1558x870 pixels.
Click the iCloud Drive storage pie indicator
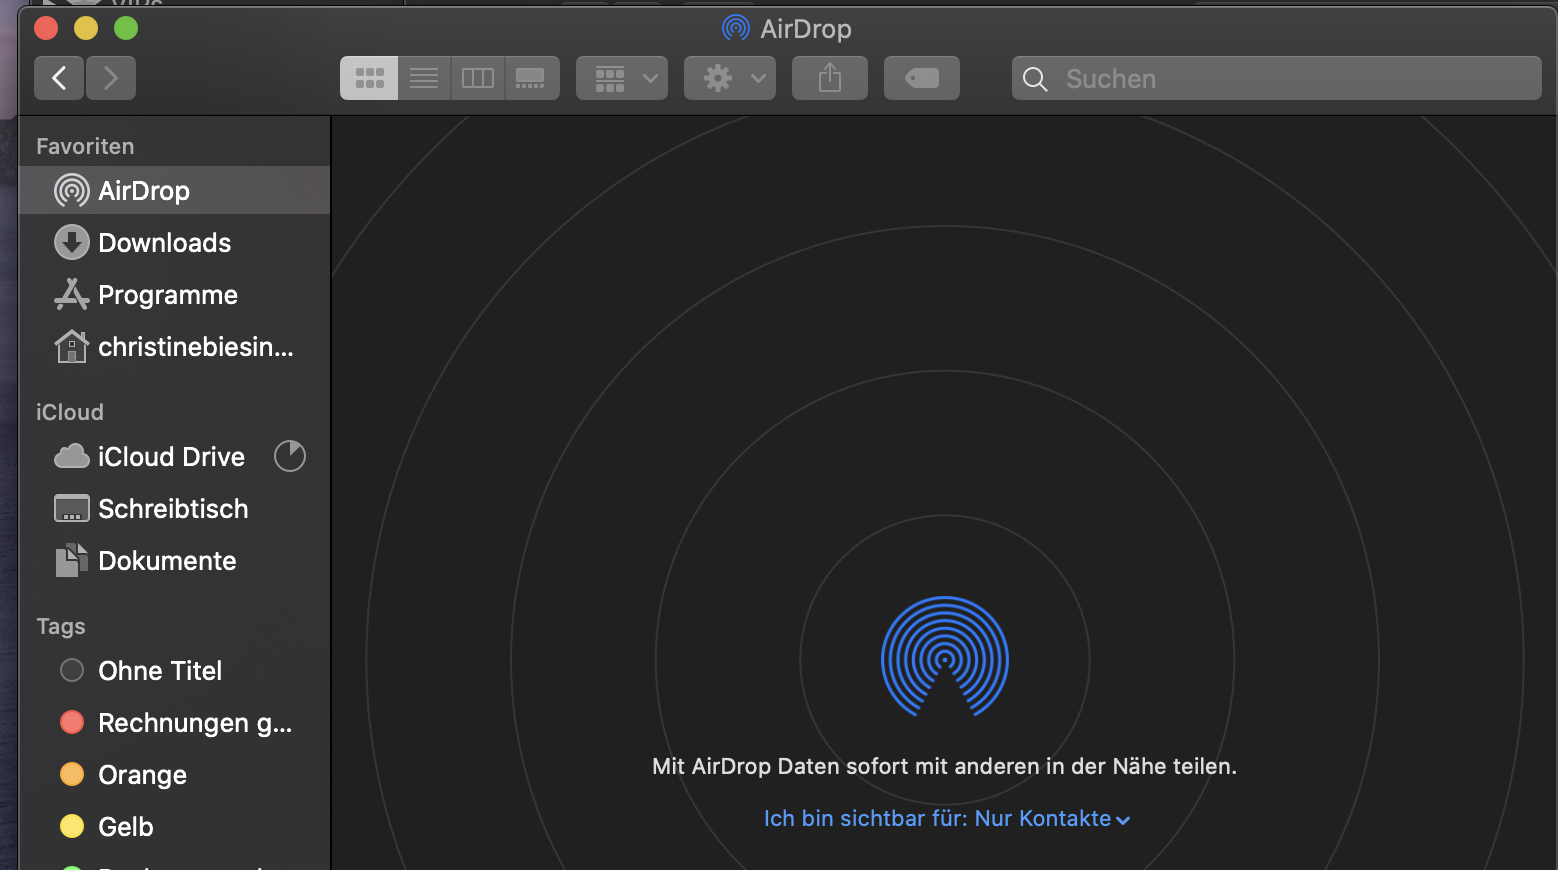pos(290,456)
